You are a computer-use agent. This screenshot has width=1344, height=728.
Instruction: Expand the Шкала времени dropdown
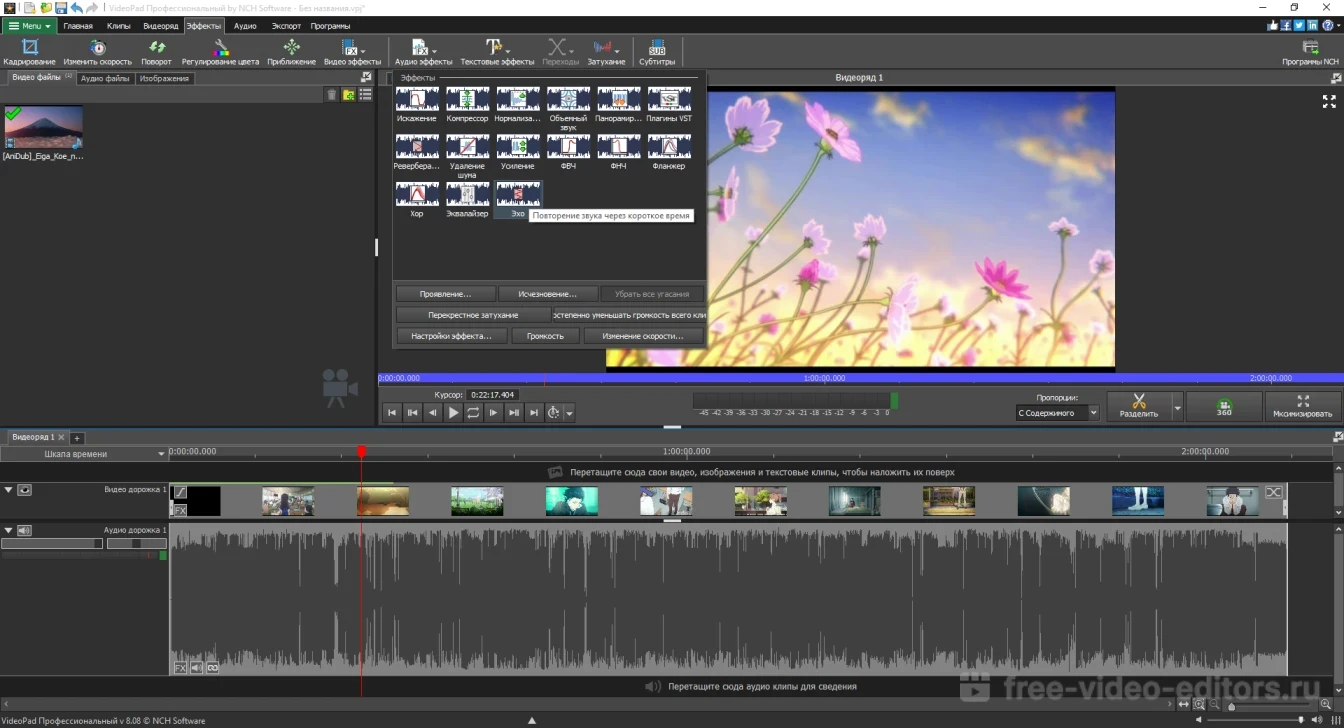[161, 454]
